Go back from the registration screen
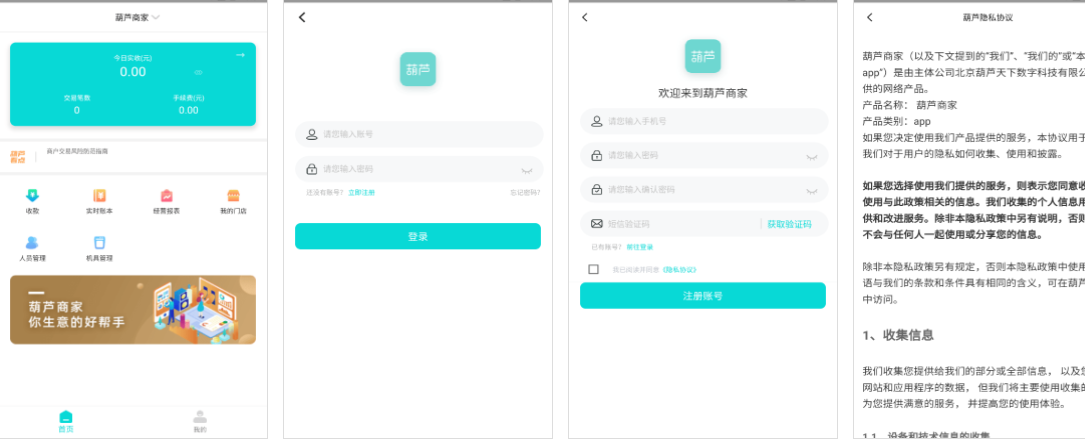The width and height of the screenshot is (1088, 441). [x=585, y=17]
